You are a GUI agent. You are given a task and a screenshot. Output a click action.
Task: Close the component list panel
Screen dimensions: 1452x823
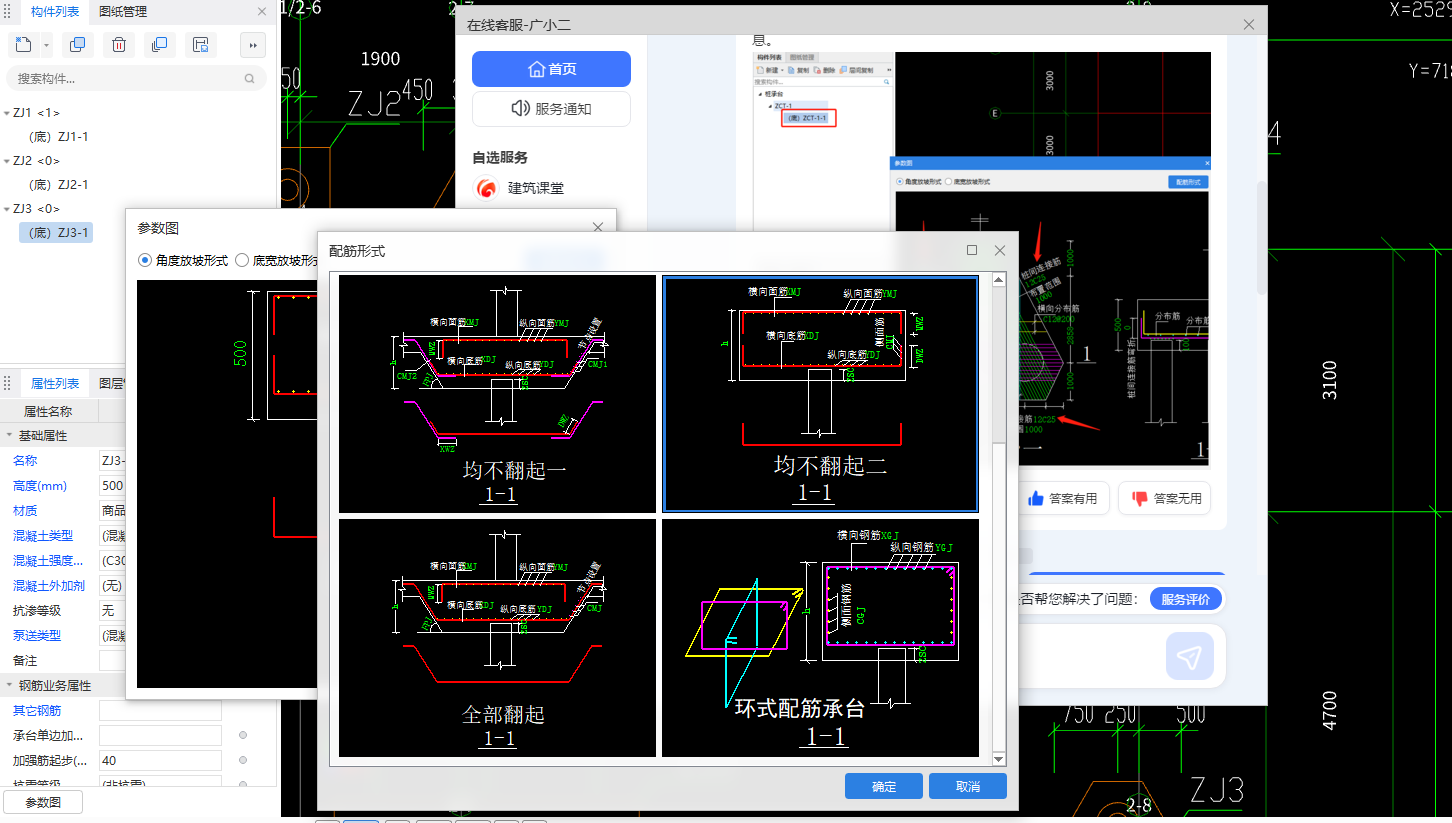tap(262, 12)
